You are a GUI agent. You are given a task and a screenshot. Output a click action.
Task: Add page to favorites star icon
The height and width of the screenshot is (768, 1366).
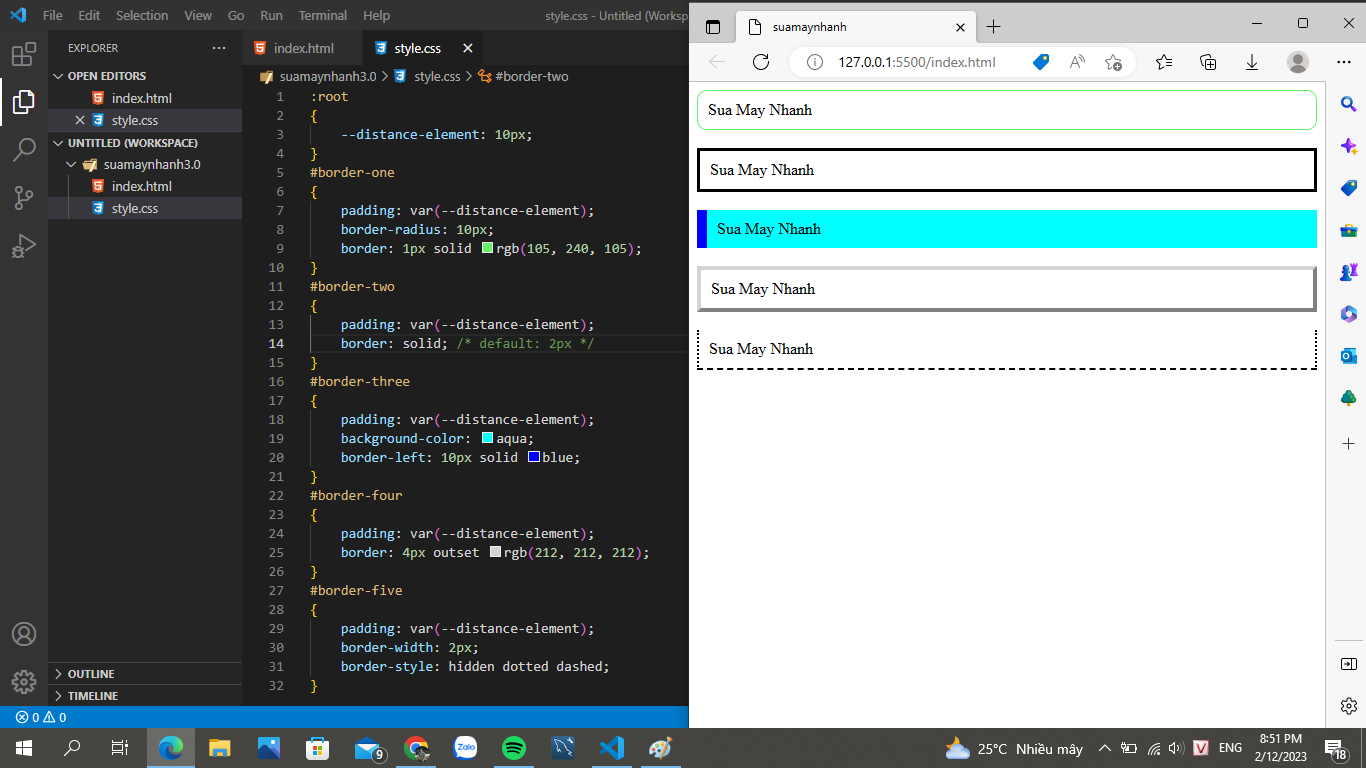click(1113, 62)
